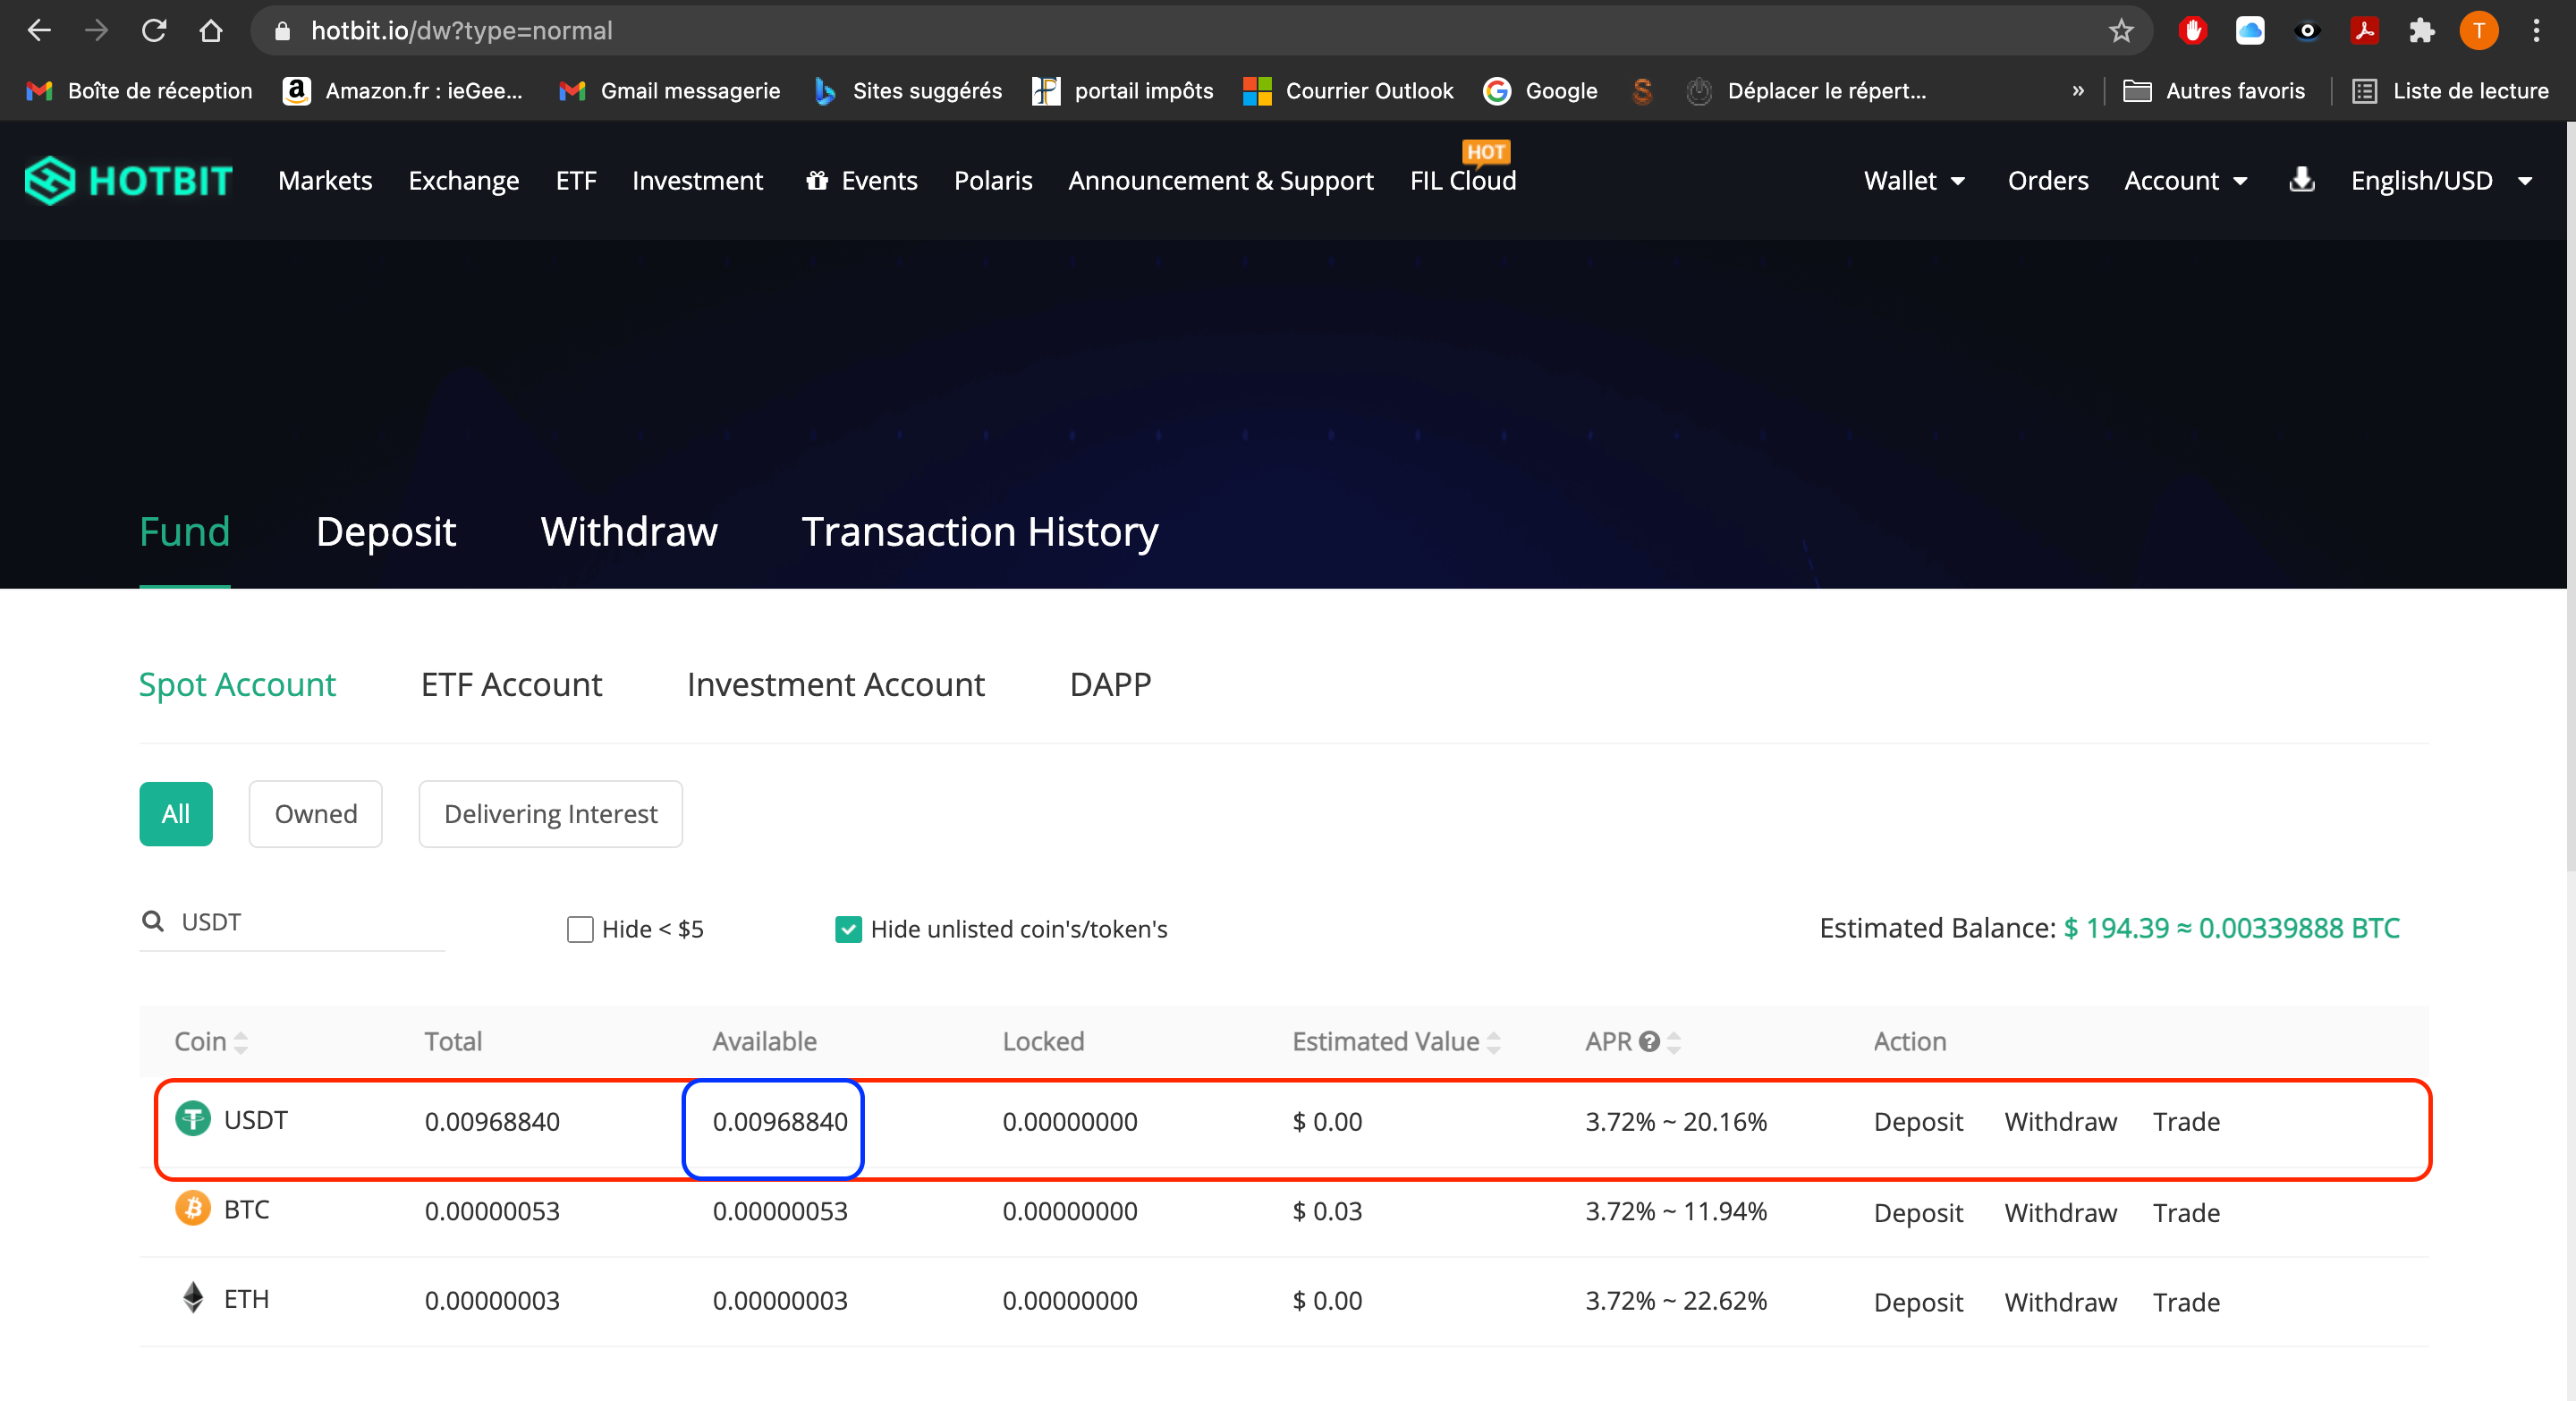Bookmark page with the star icon

pyautogui.click(x=2120, y=31)
